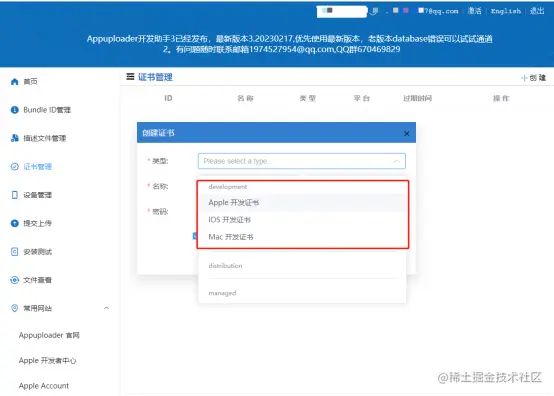Click the 描述文件管理 sidebar icon

tap(14, 138)
